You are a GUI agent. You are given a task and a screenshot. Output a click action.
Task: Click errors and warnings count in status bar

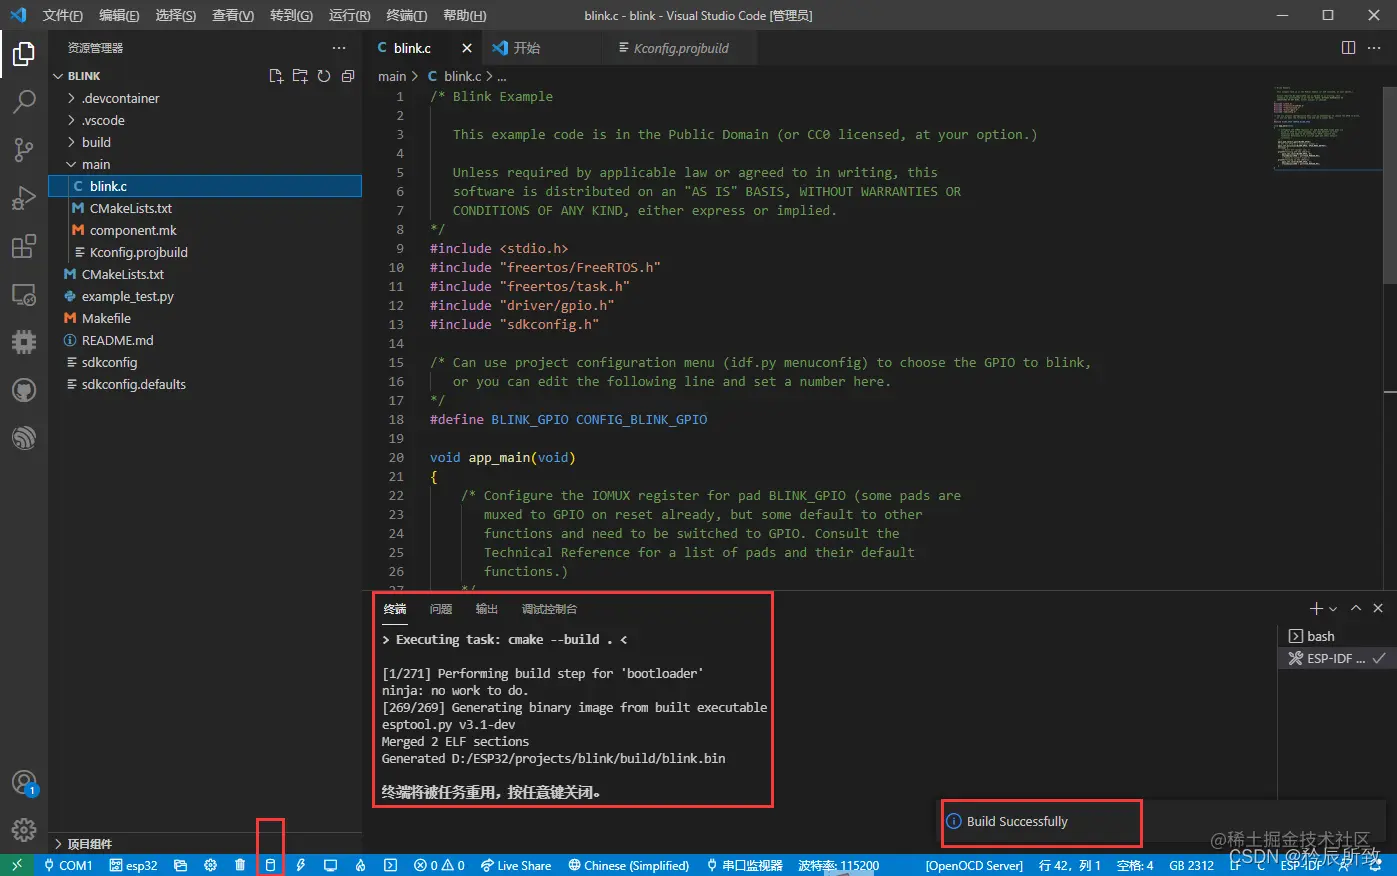[439, 865]
